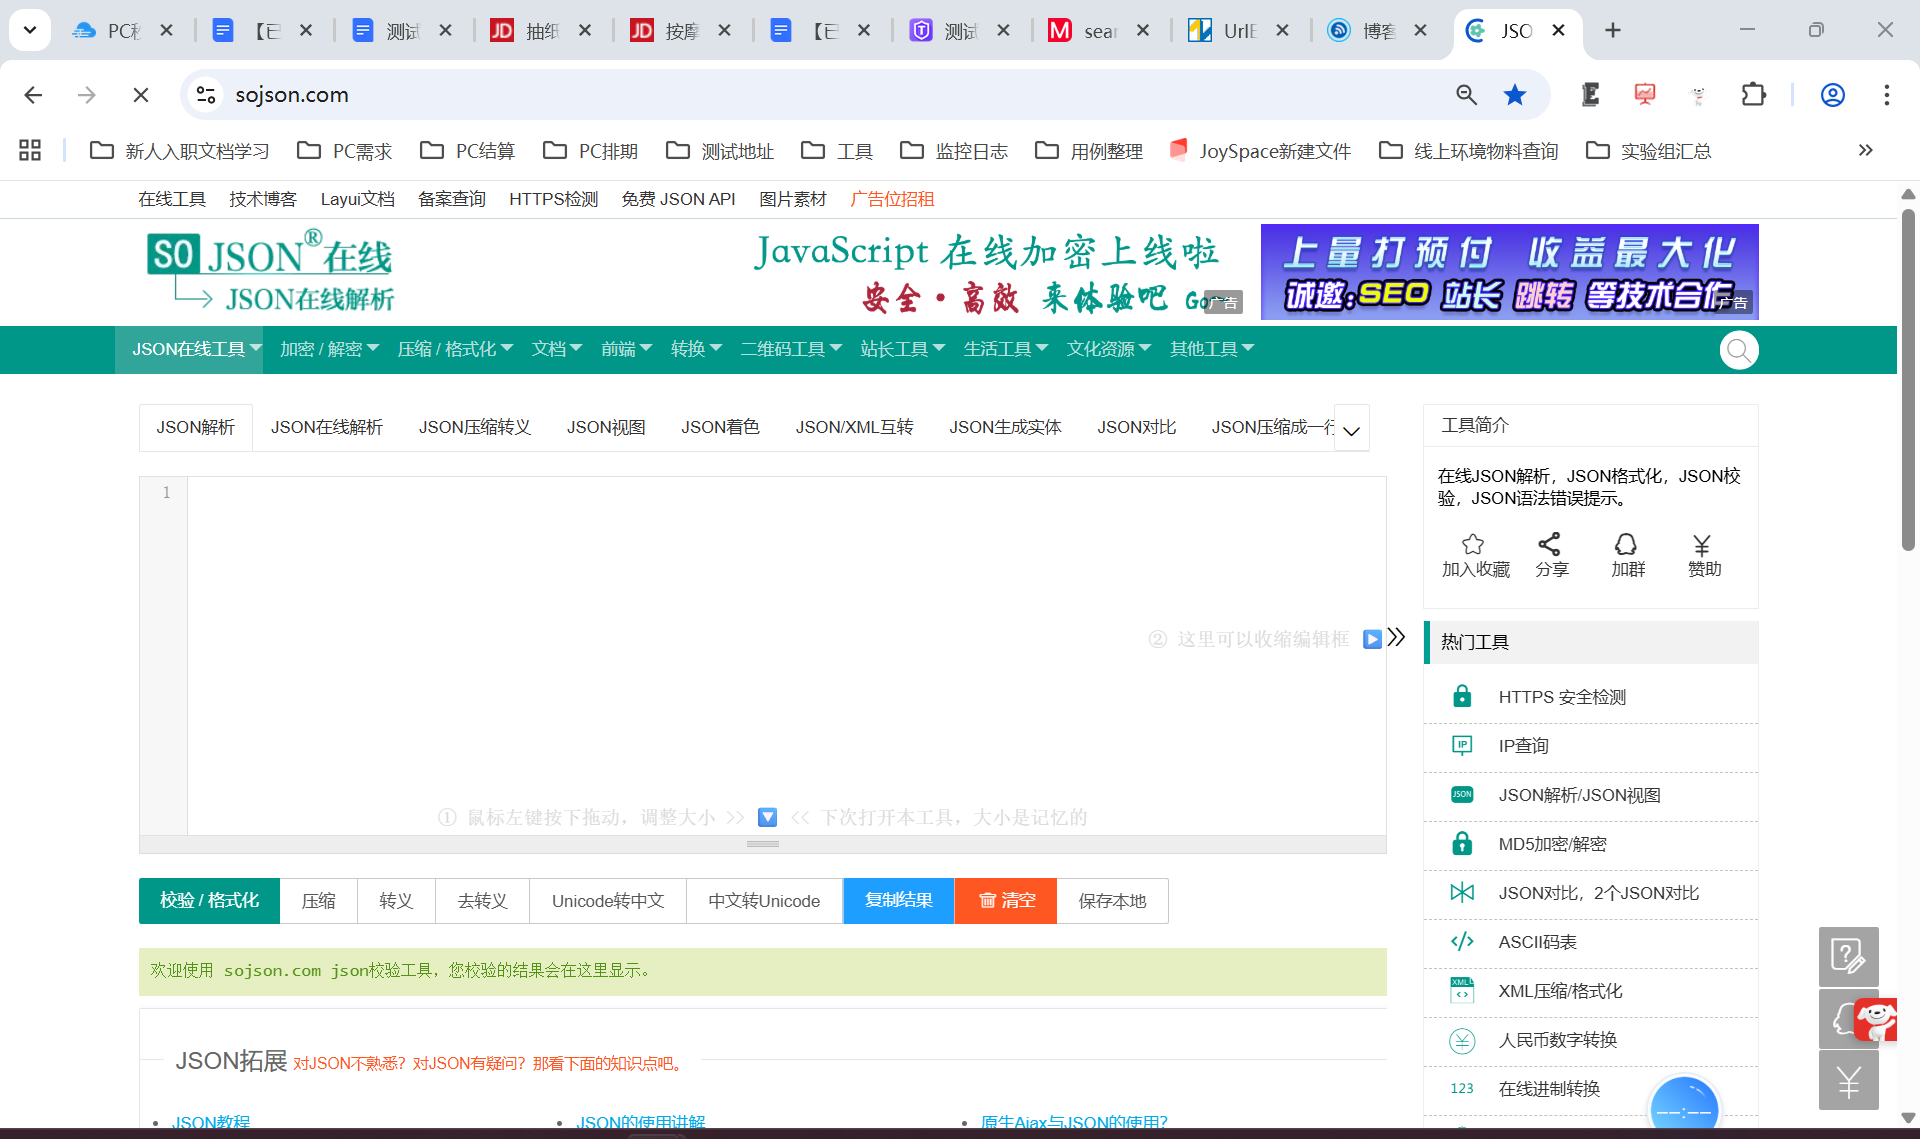Screen dimensions: 1920x1139
Task: Click the 加入收藏 star icon
Action: pyautogui.click(x=1473, y=545)
